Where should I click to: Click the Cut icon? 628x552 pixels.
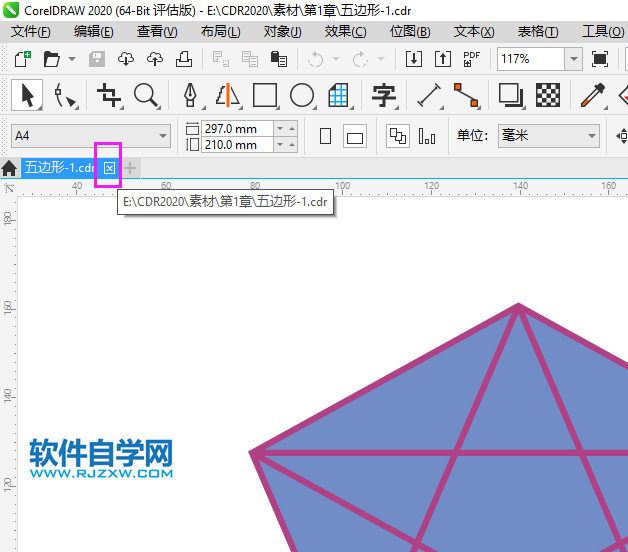click(x=221, y=59)
